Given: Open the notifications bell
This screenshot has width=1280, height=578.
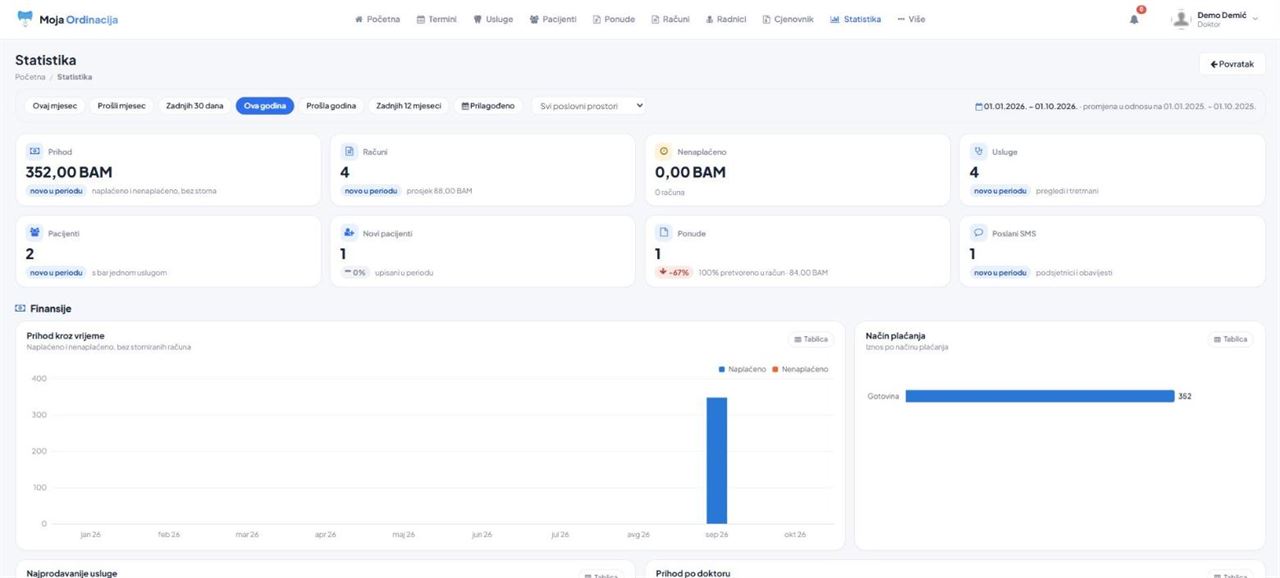Looking at the screenshot, I should coord(1134,19).
